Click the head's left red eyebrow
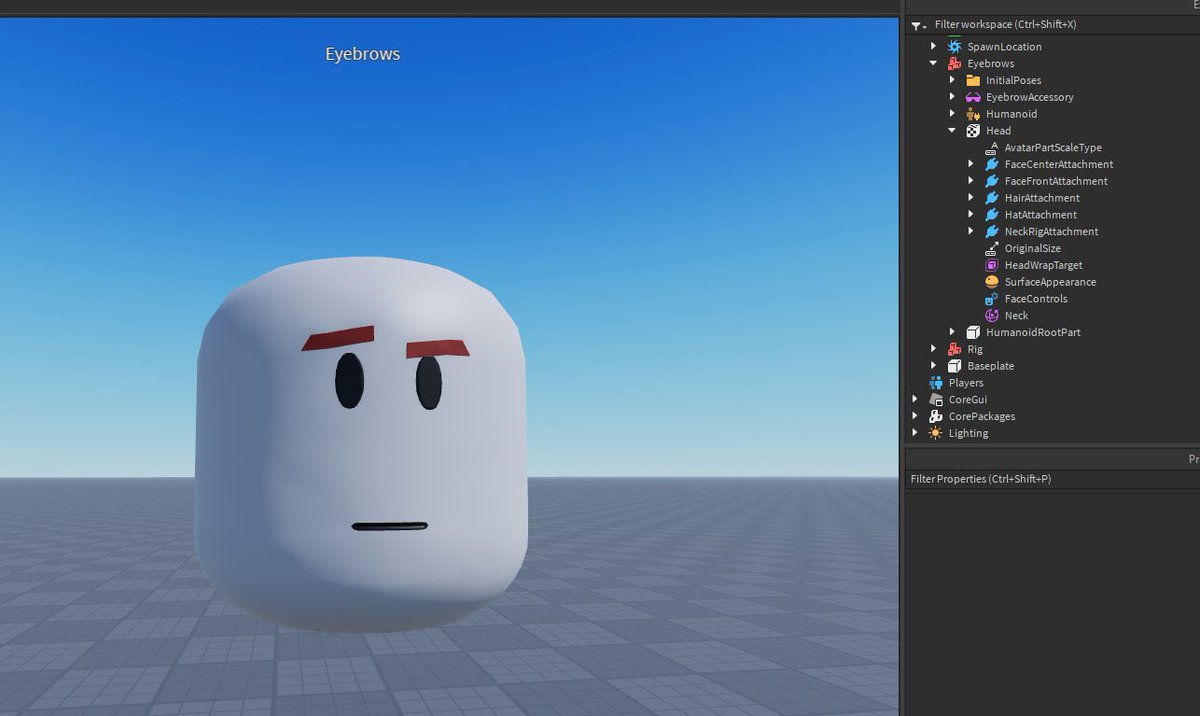1200x716 pixels. click(x=338, y=338)
